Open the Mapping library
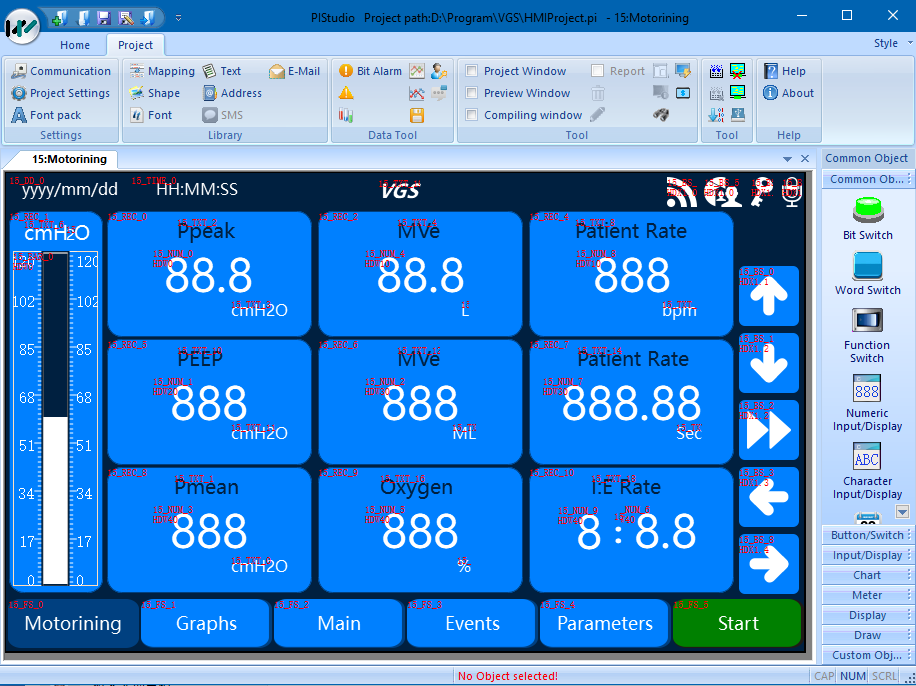Image resolution: width=916 pixels, height=686 pixels. (x=162, y=71)
